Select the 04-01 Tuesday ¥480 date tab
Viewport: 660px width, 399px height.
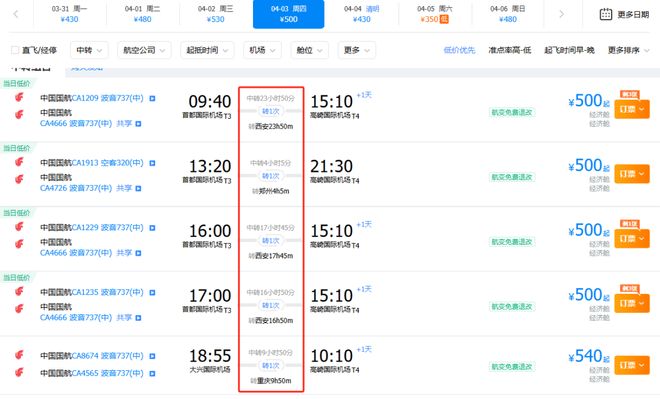click(x=142, y=14)
